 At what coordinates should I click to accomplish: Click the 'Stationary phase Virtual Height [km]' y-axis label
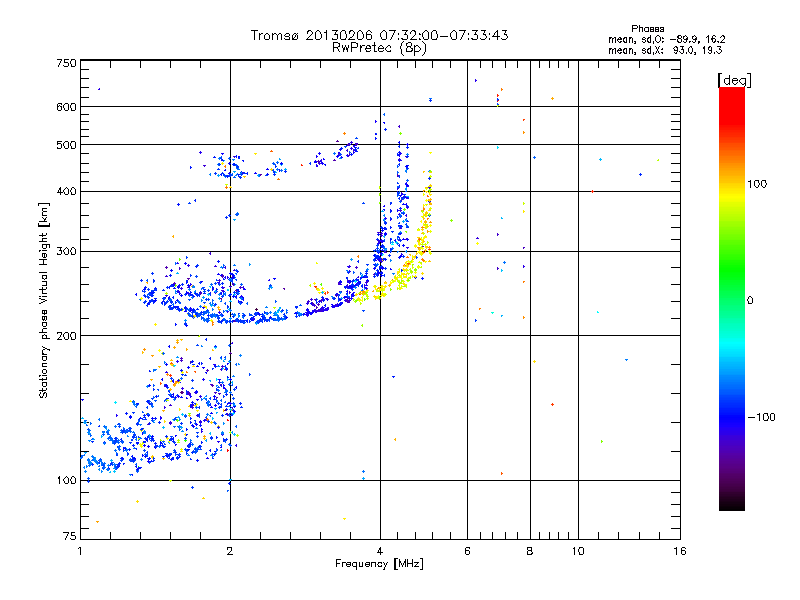(x=44, y=301)
